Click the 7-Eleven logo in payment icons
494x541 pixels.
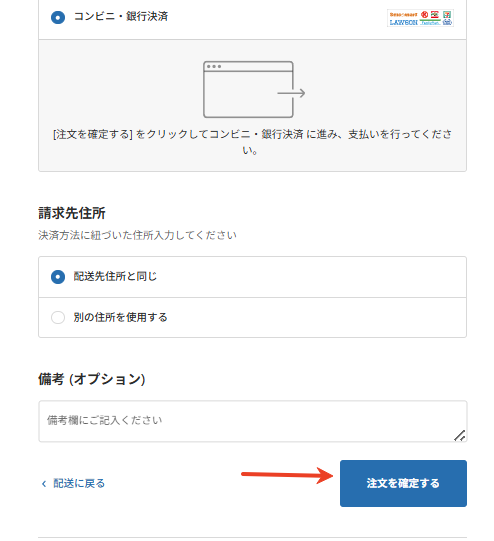tap(447, 14)
